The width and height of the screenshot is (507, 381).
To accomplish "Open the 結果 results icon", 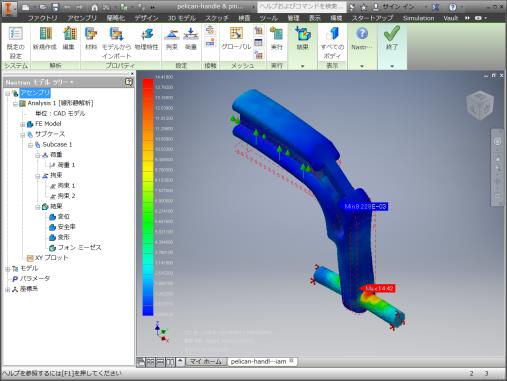I will coord(303,34).
